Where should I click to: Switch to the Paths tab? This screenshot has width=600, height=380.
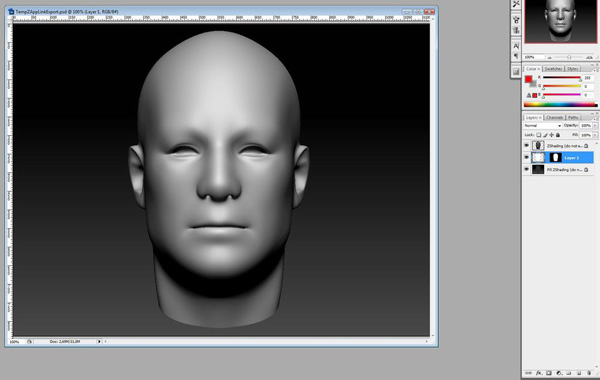(573, 117)
